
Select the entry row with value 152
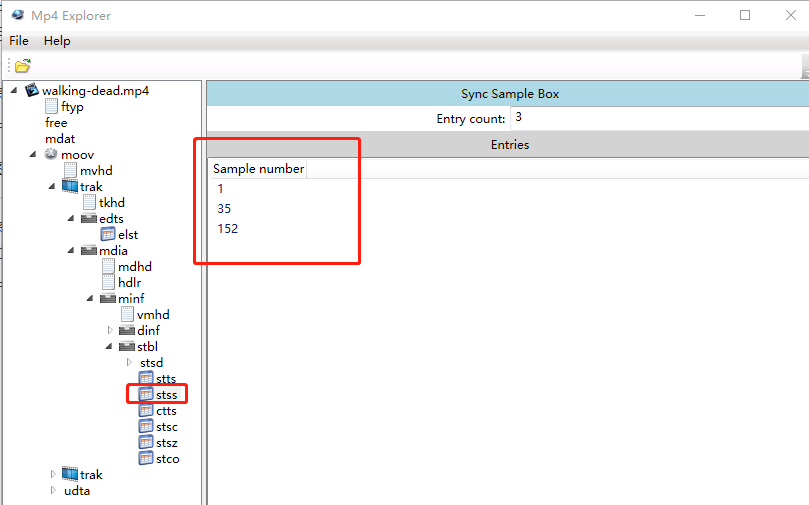[x=227, y=229]
